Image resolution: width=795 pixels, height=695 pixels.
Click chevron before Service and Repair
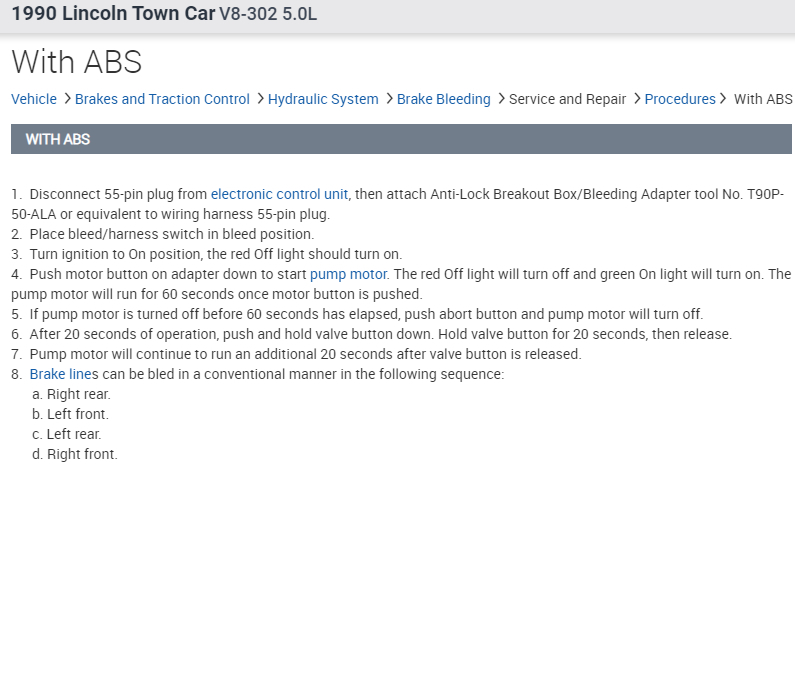501,99
